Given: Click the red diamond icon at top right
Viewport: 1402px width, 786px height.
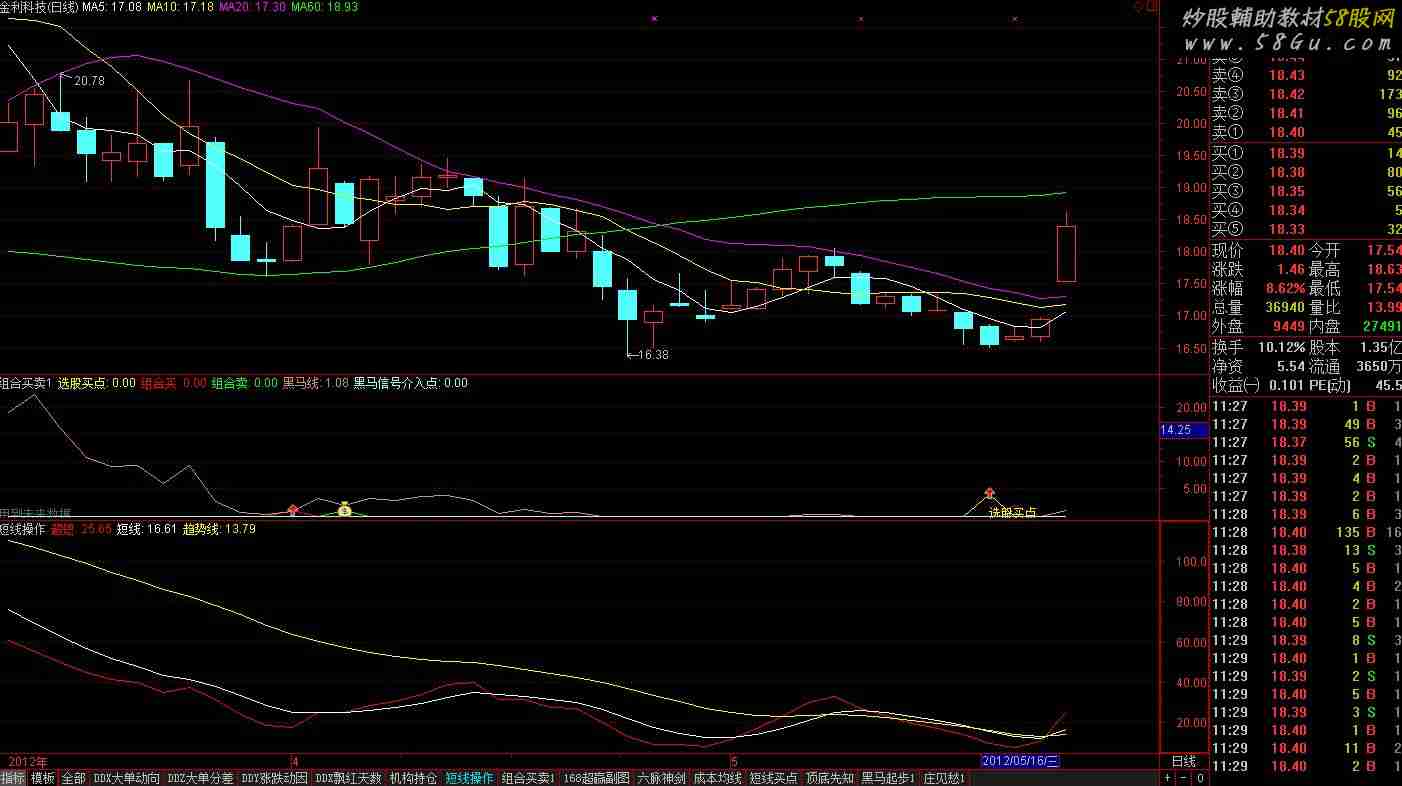Looking at the screenshot, I should point(1139,7).
